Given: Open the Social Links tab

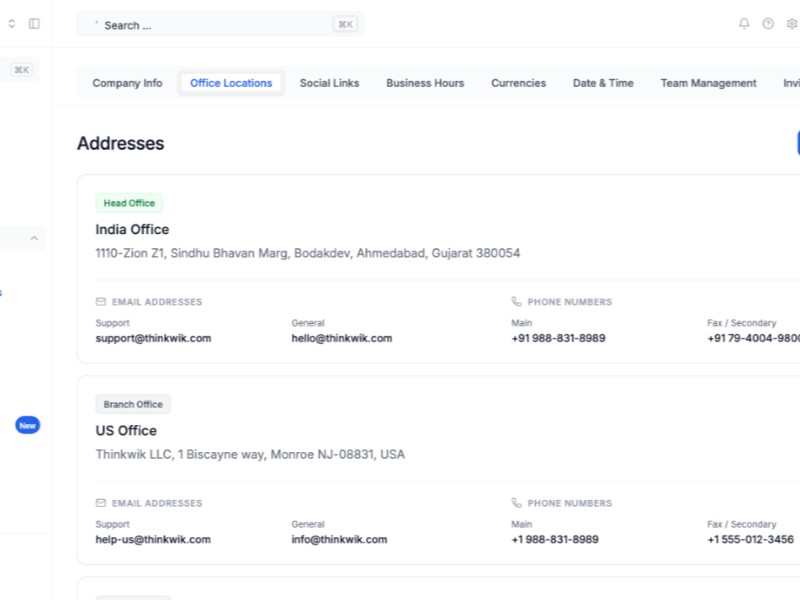Looking at the screenshot, I should pyautogui.click(x=329, y=83).
